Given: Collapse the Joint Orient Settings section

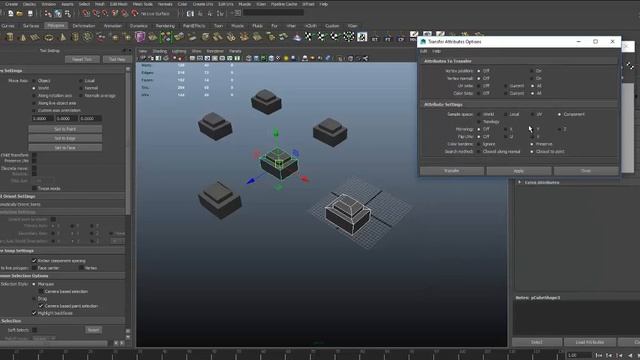Looking at the screenshot, I should click(62, 196).
